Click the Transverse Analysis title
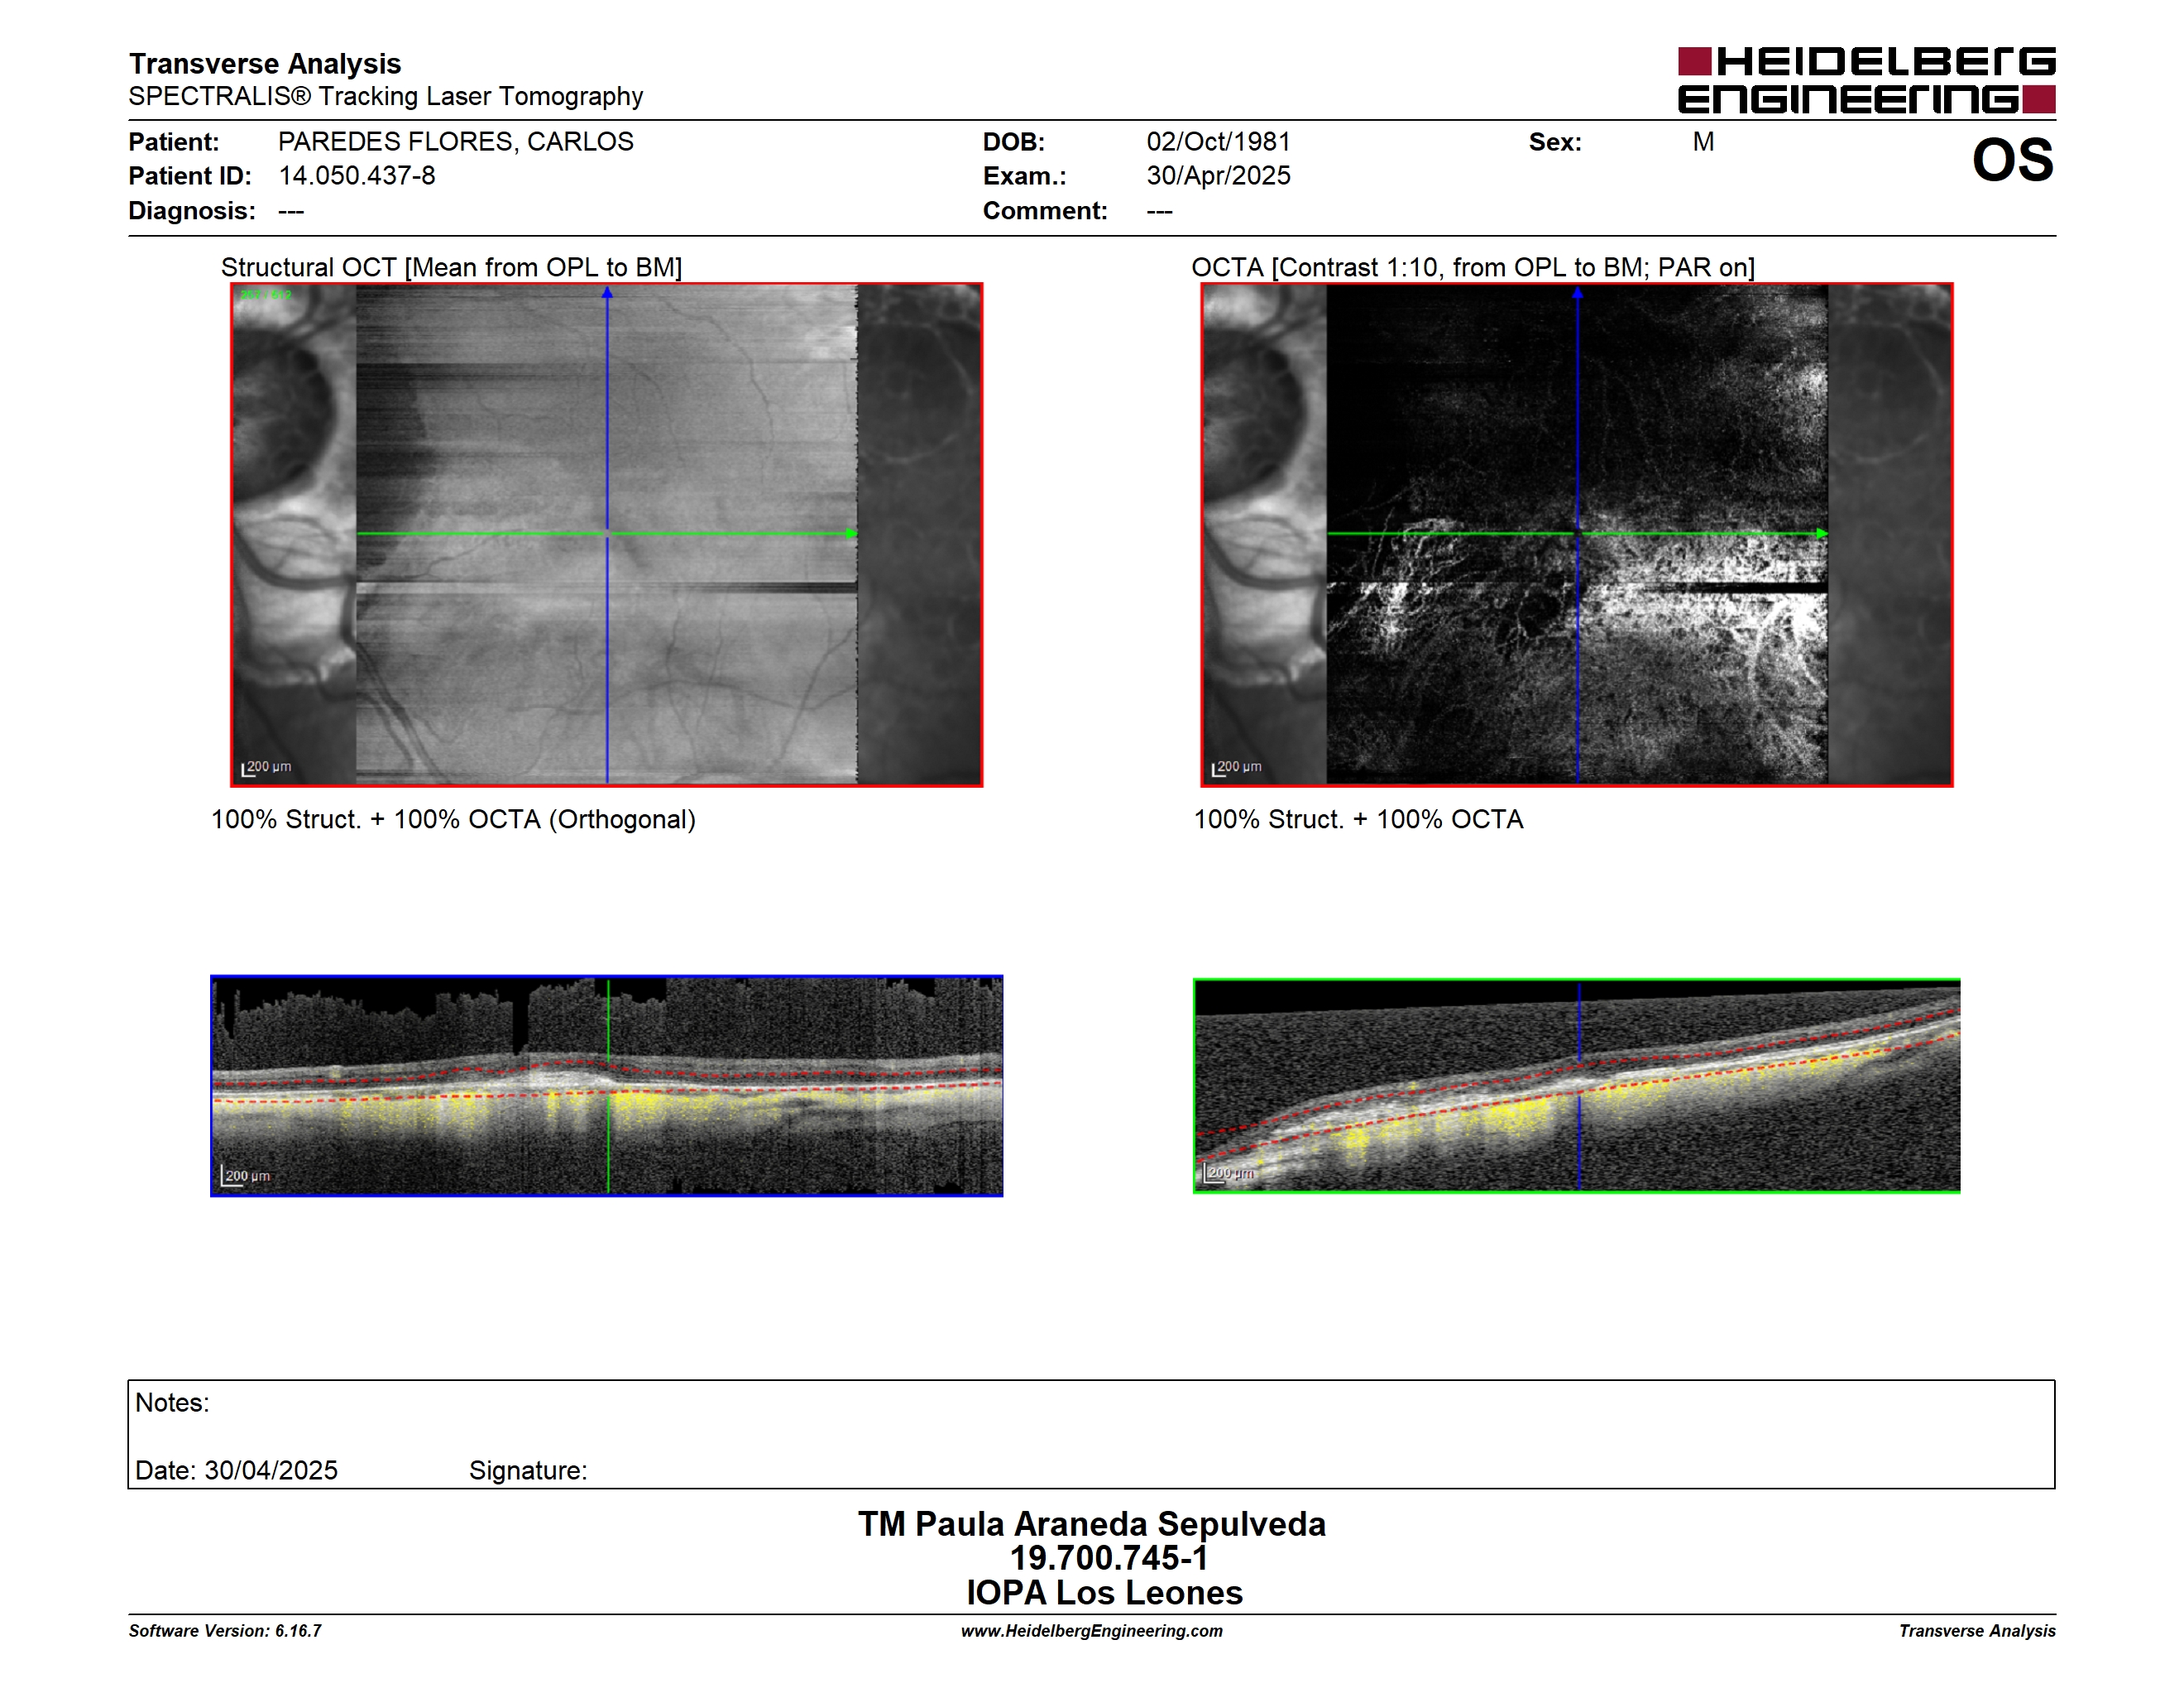This screenshot has width=2184, height=1688. 265,64
